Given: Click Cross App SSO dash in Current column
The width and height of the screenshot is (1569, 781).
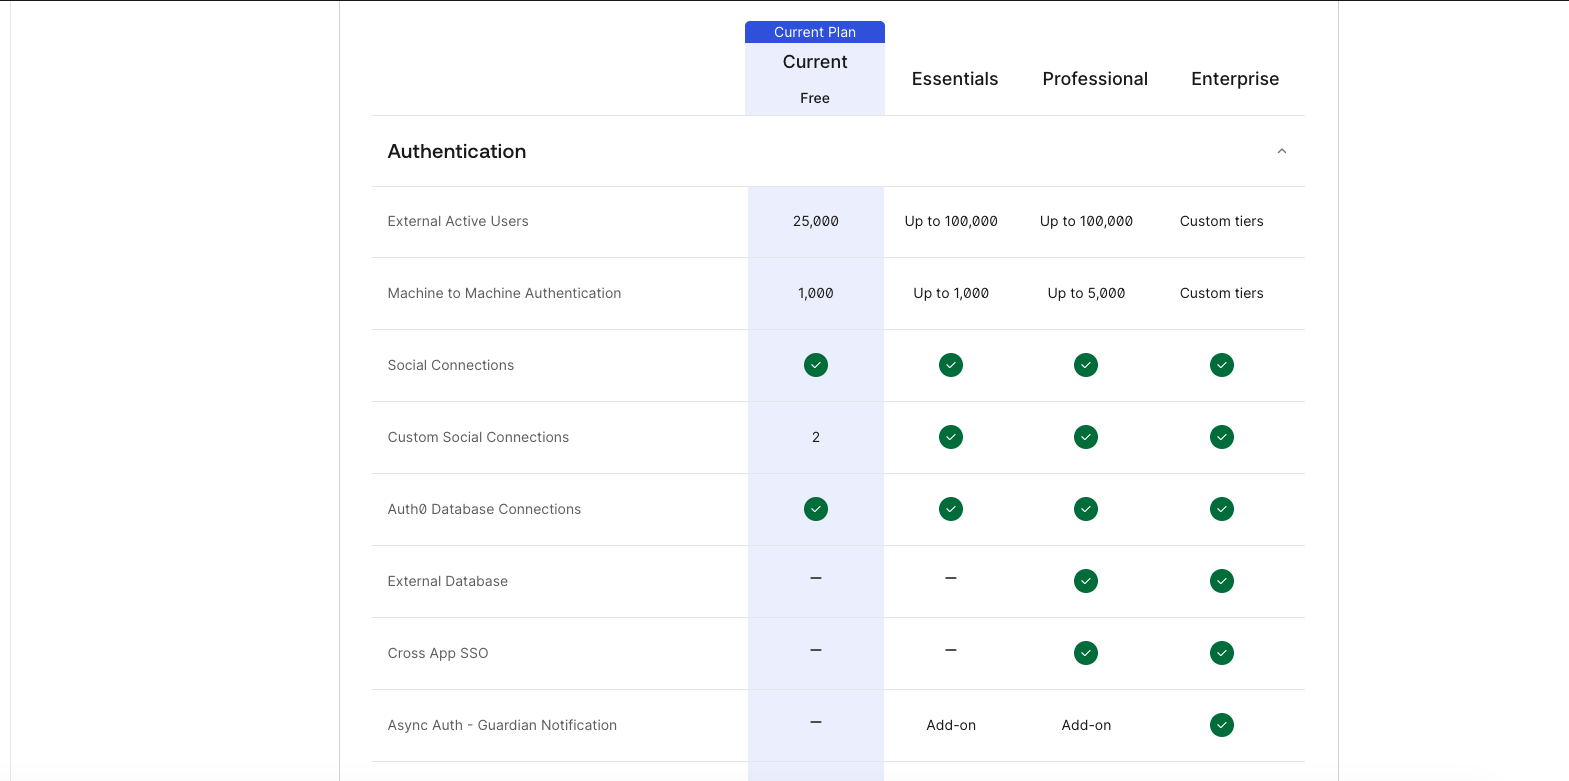Looking at the screenshot, I should 816,650.
